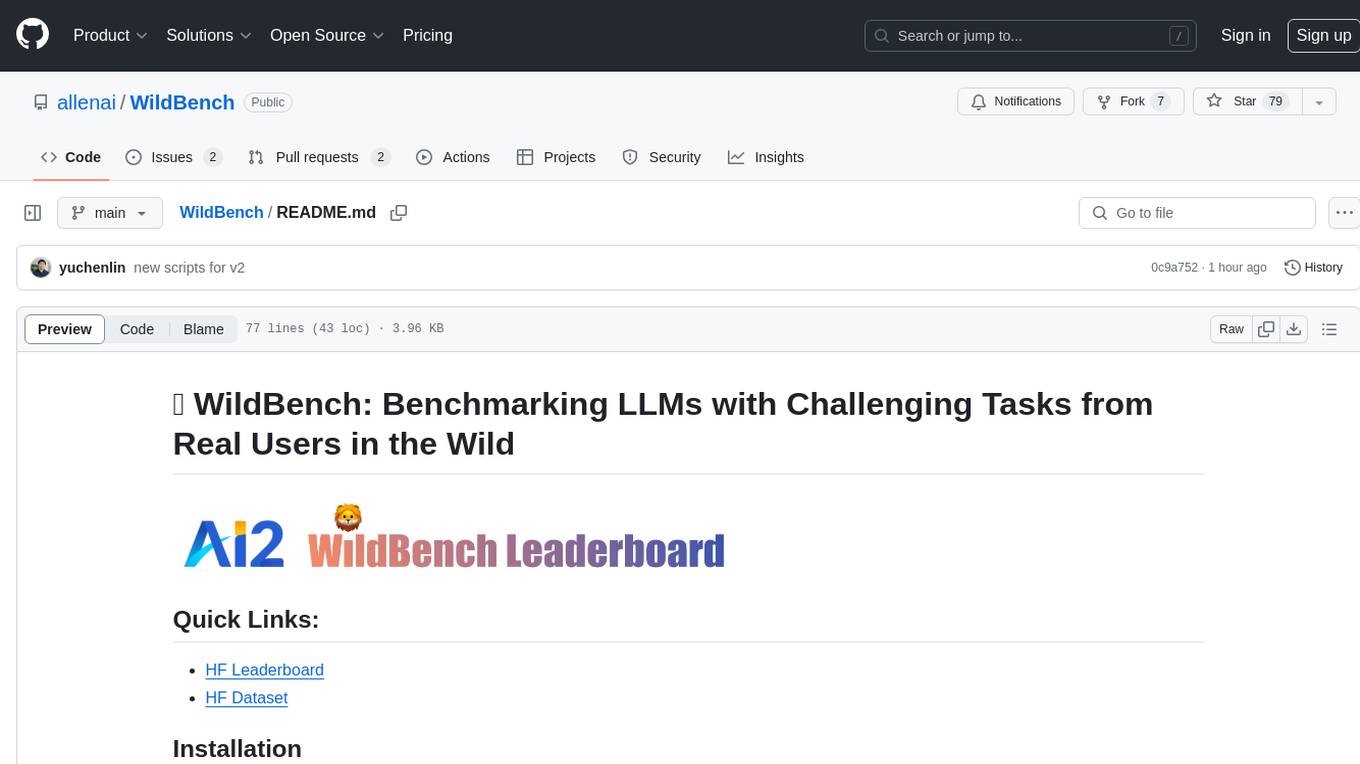Open the allenai organization link
This screenshot has height=764, width=1360.
click(x=87, y=102)
